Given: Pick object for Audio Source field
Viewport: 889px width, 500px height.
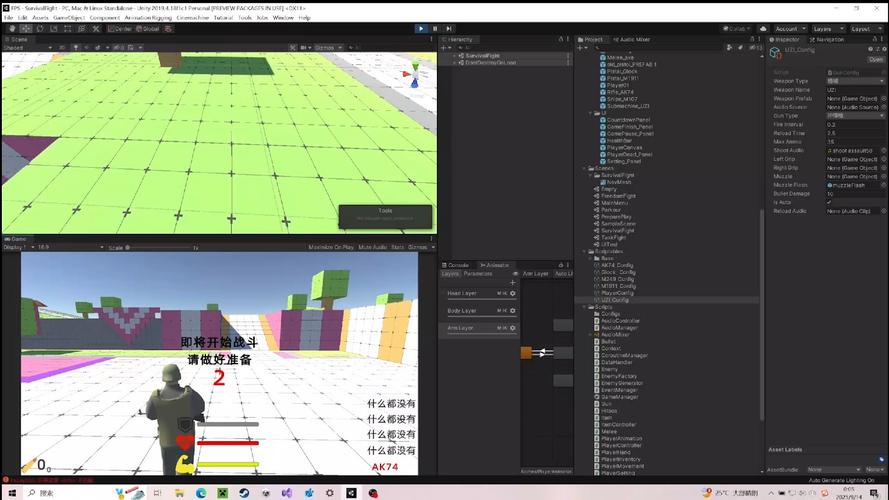Looking at the screenshot, I should [883, 107].
